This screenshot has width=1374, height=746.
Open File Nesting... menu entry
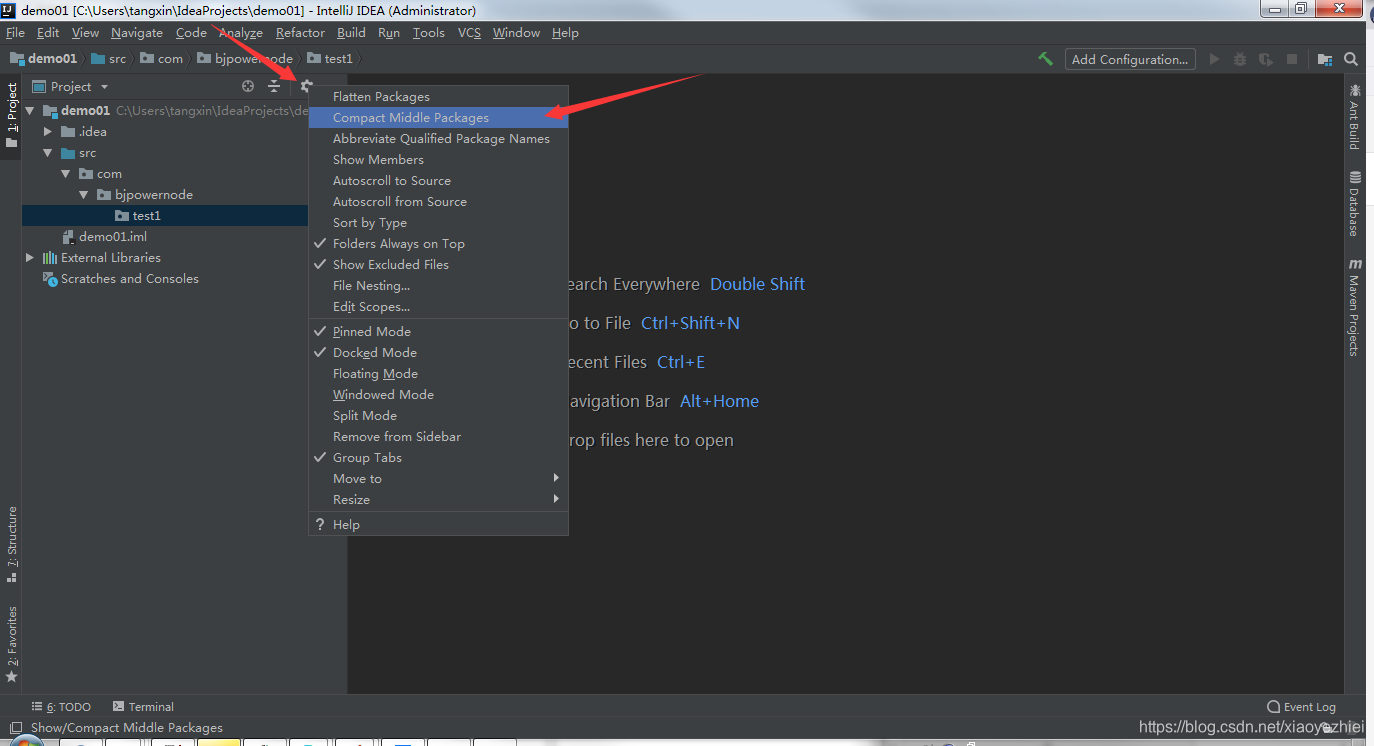tap(438, 285)
